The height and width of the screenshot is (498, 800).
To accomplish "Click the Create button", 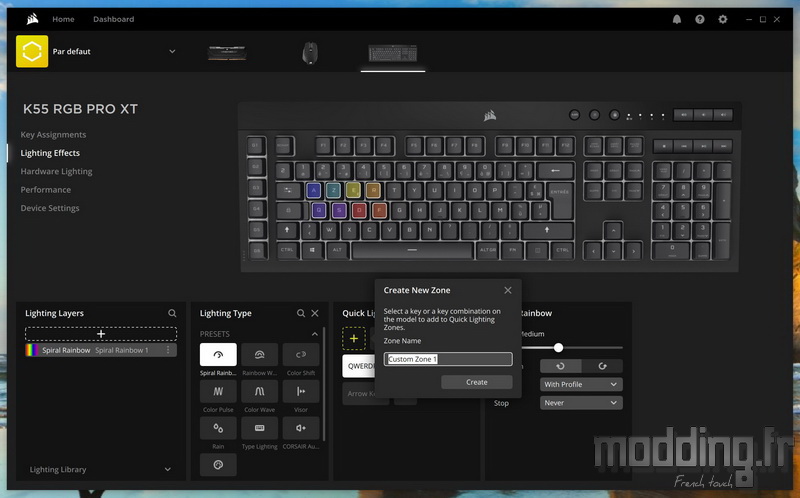I will tap(477, 382).
